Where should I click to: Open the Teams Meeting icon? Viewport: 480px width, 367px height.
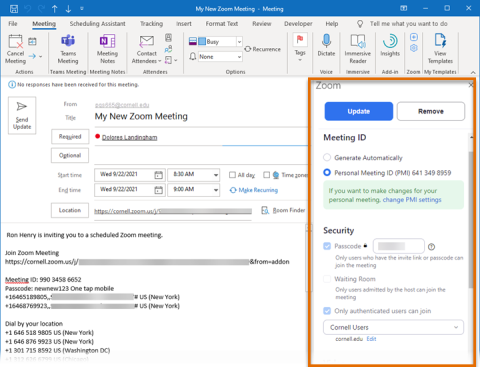tap(68, 41)
